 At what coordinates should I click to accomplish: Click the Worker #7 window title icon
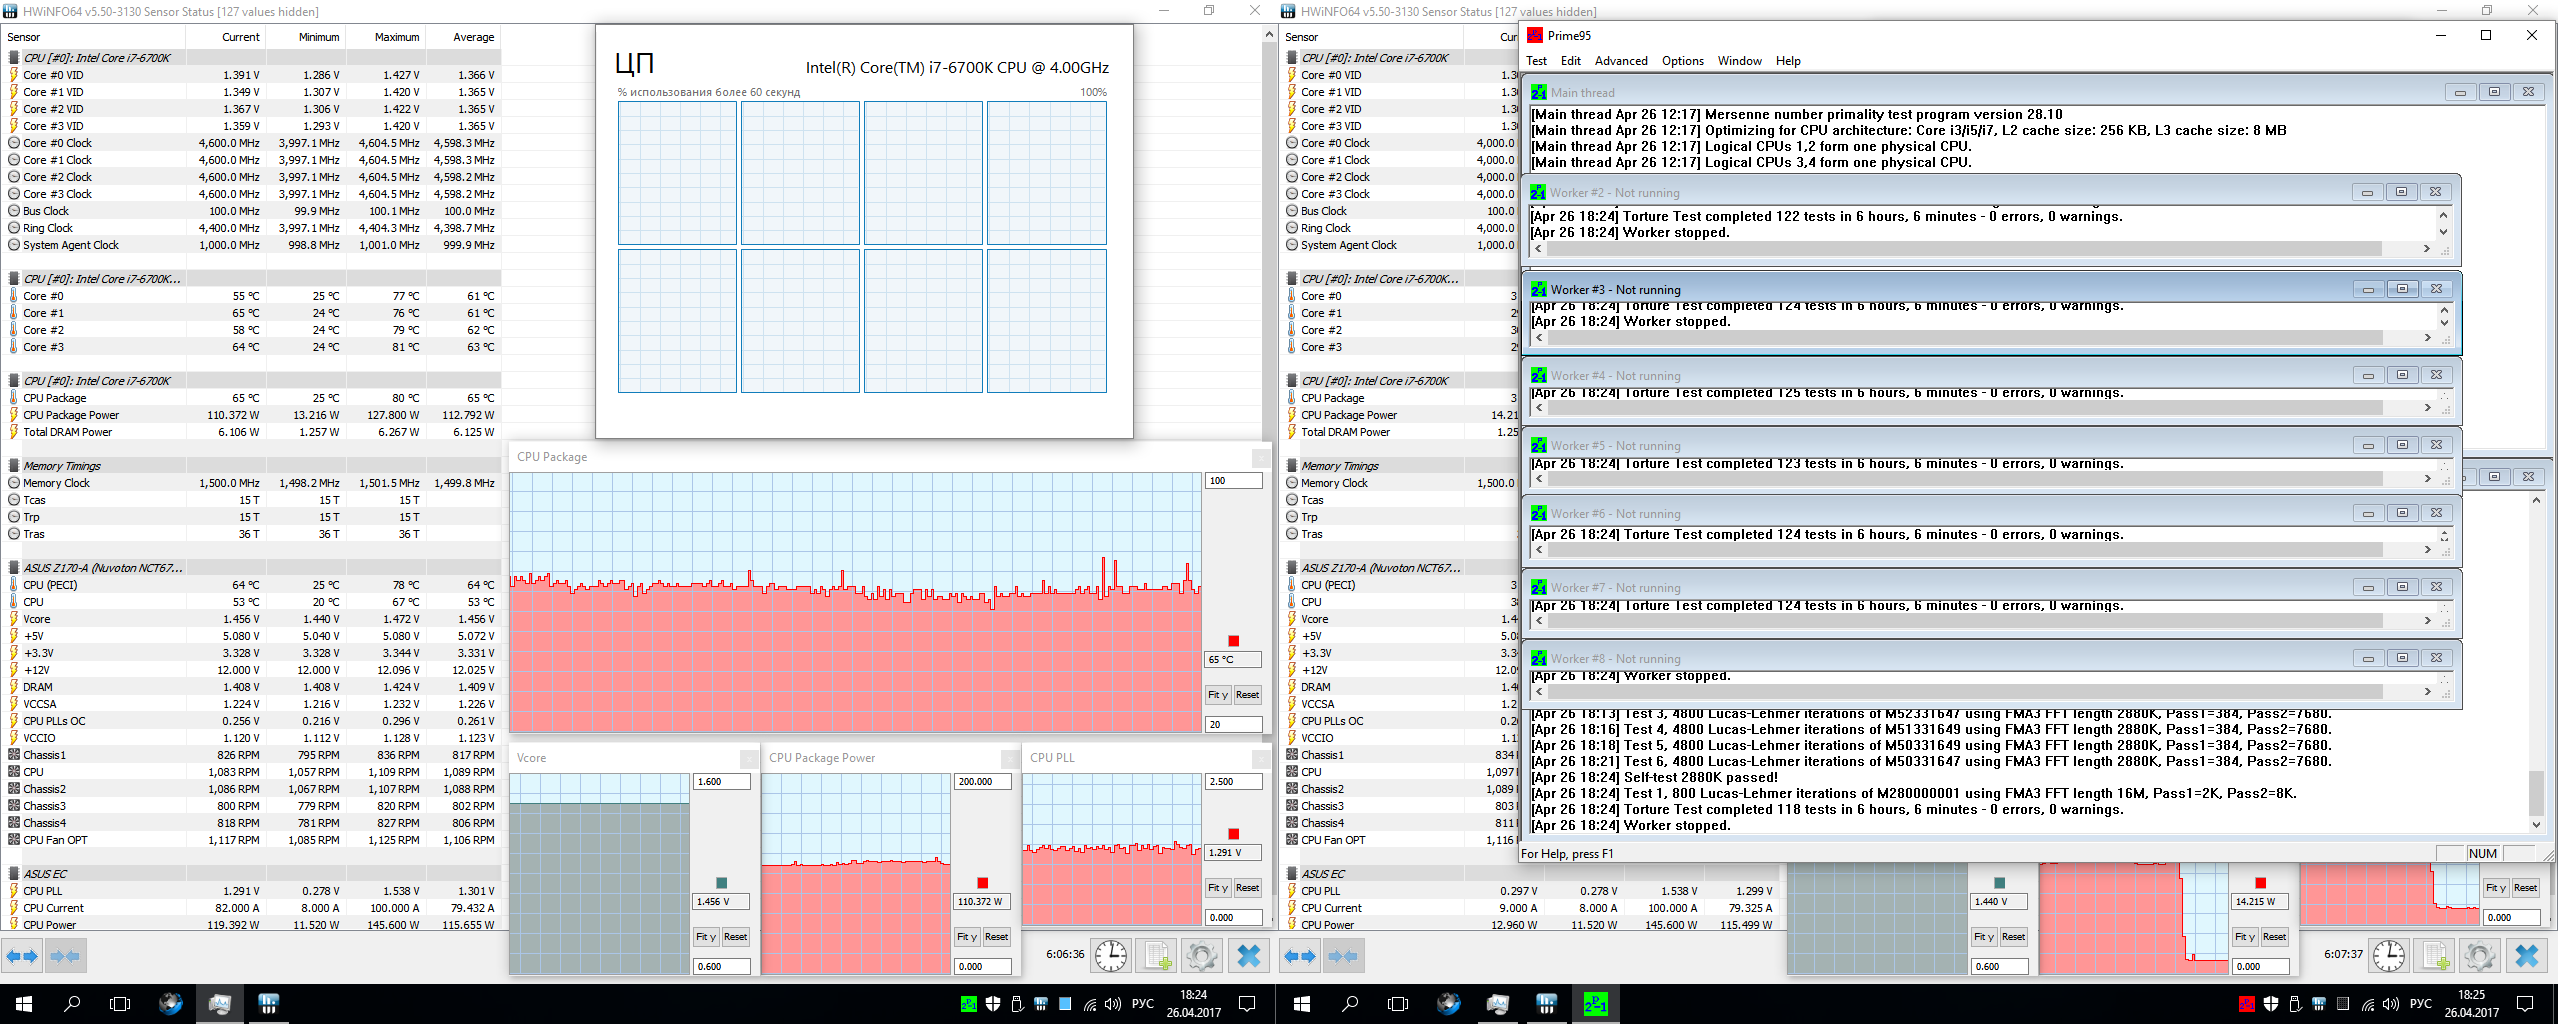click(1539, 587)
